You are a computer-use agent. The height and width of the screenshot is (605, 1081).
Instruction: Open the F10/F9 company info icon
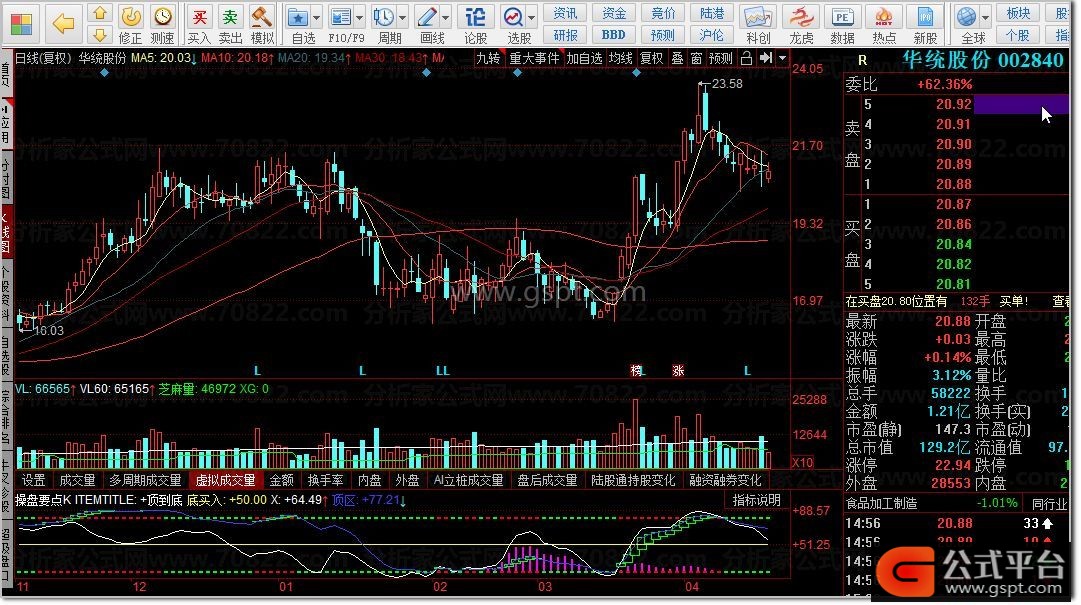tap(341, 17)
